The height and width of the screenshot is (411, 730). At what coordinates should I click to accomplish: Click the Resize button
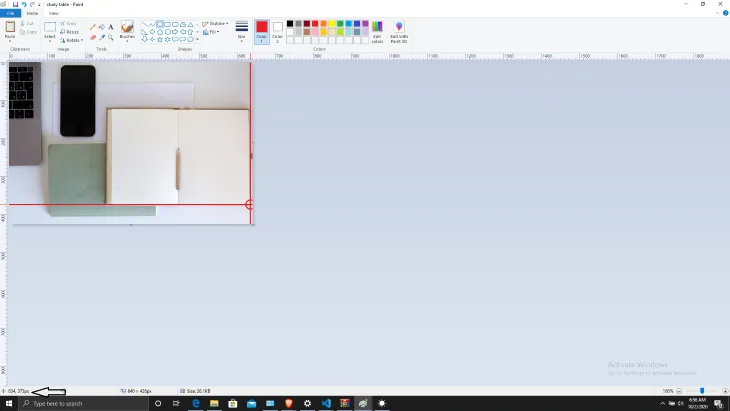pyautogui.click(x=69, y=32)
